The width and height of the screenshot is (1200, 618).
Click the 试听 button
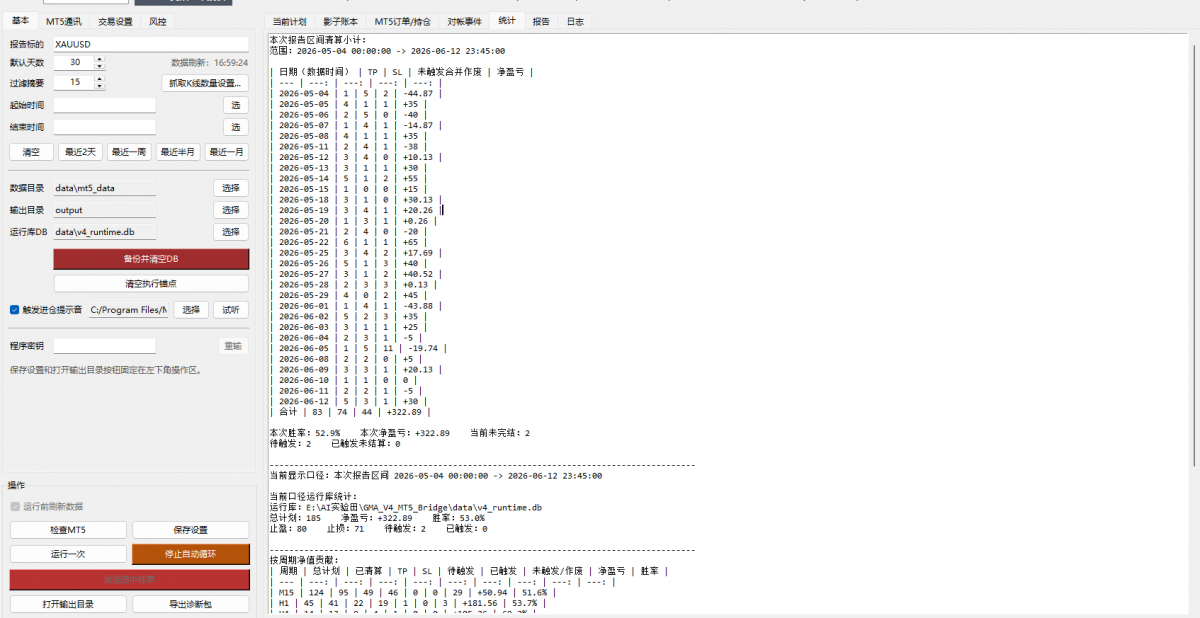(231, 310)
